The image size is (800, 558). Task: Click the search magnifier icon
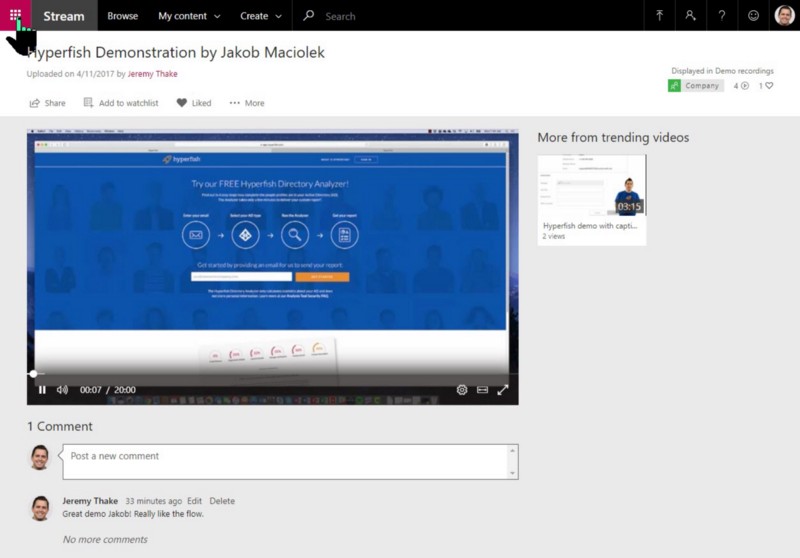[308, 16]
